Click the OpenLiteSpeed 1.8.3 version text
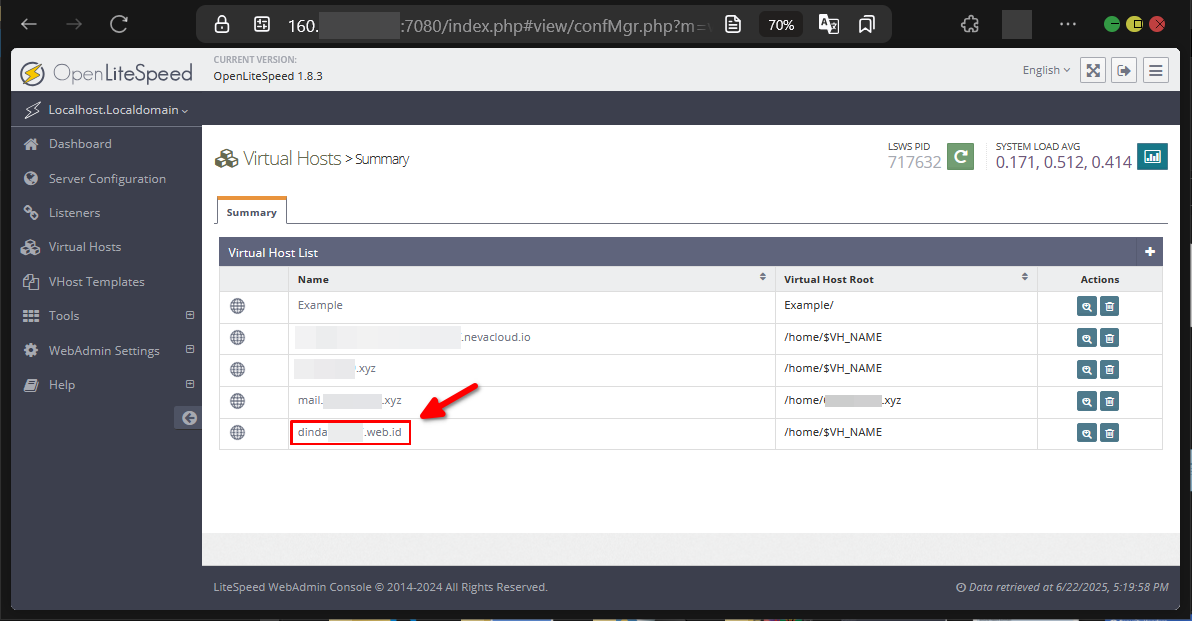 click(x=268, y=76)
